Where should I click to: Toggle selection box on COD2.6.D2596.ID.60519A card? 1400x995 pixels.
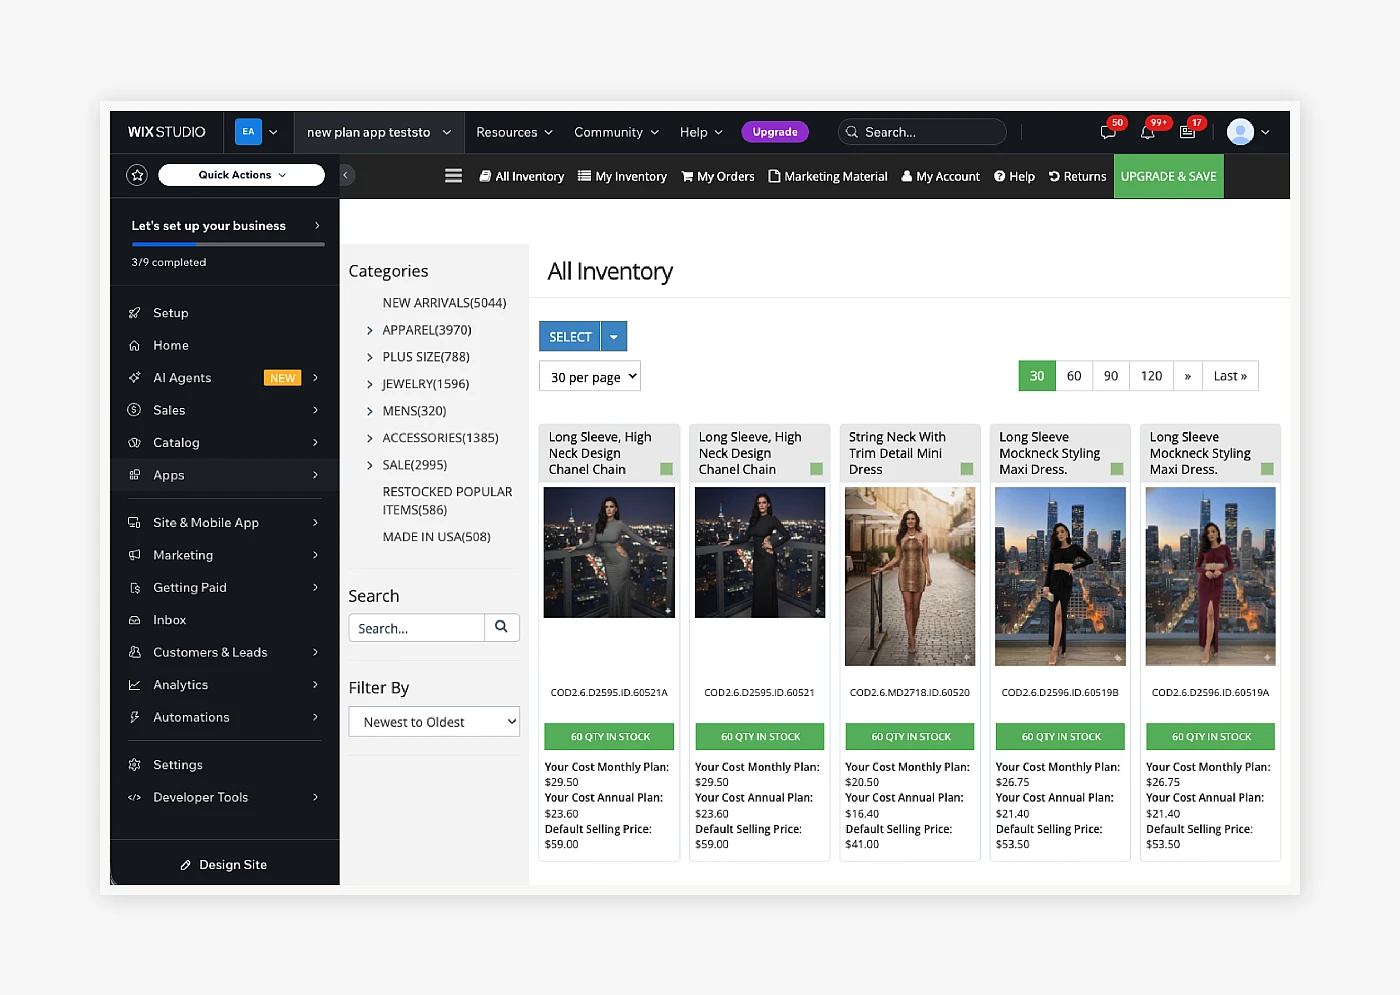pos(1267,469)
